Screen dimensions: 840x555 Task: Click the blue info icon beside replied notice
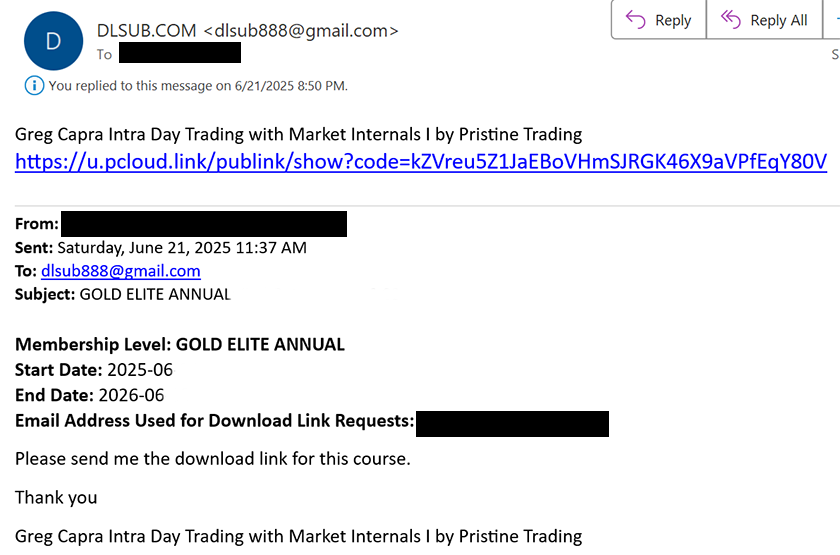pyautogui.click(x=34, y=86)
